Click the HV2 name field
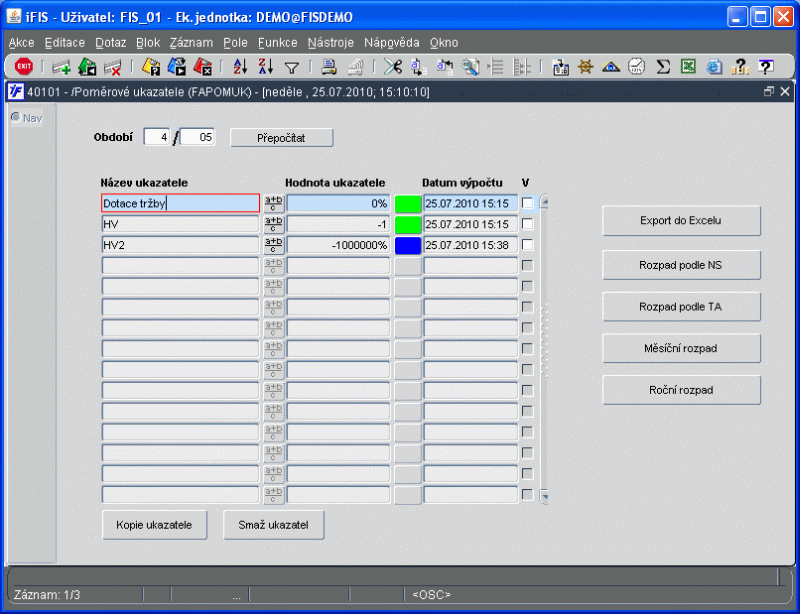Viewport: 800px width, 614px height. coord(181,245)
